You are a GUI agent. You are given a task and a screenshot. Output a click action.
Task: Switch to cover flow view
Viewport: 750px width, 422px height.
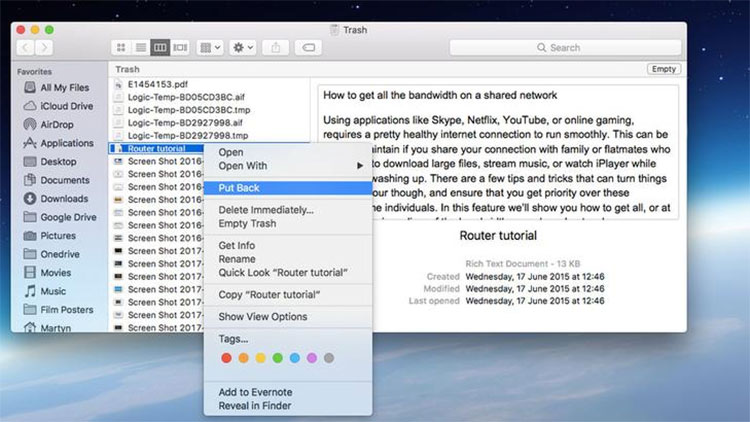click(180, 47)
